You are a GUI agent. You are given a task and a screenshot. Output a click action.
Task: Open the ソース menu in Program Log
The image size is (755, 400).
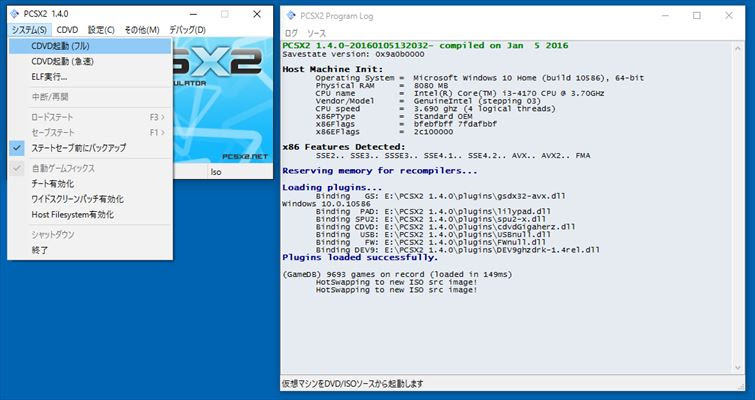point(316,33)
